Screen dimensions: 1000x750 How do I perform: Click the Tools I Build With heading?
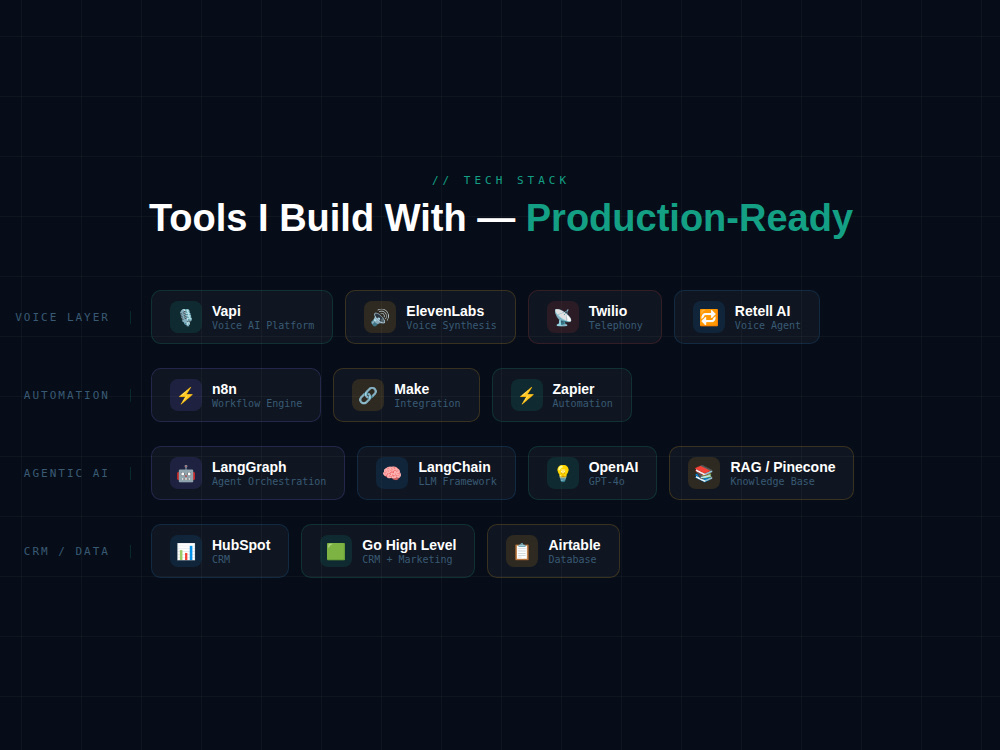pyautogui.click(x=307, y=218)
